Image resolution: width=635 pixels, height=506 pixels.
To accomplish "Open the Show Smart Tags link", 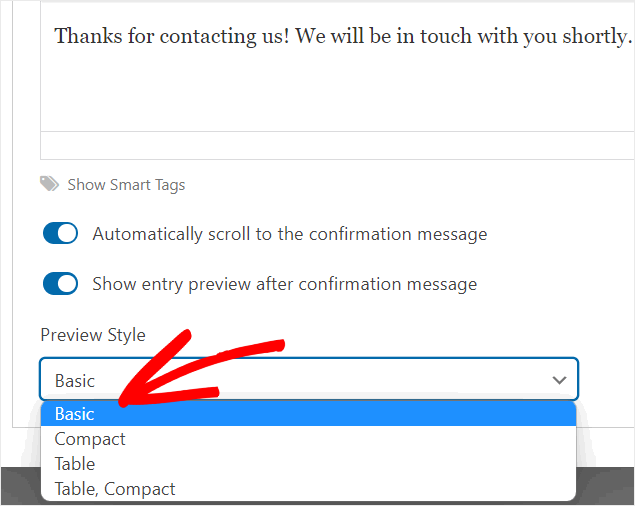I will [x=126, y=185].
